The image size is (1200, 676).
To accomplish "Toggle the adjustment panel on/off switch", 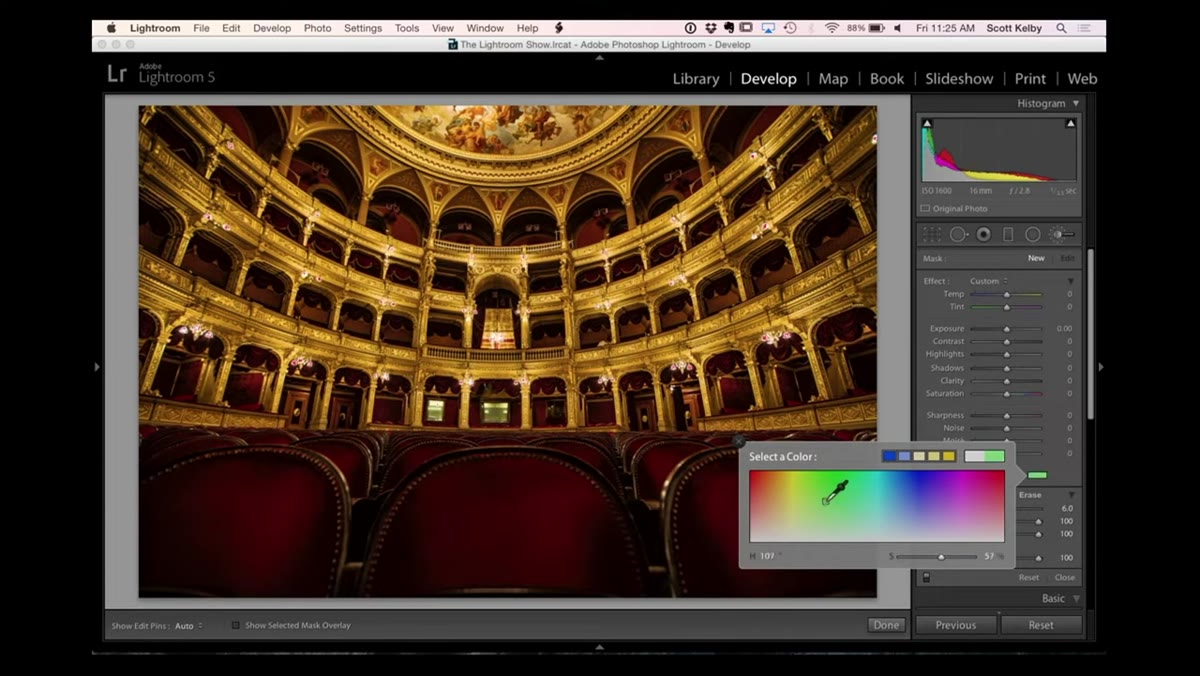I will click(x=926, y=577).
